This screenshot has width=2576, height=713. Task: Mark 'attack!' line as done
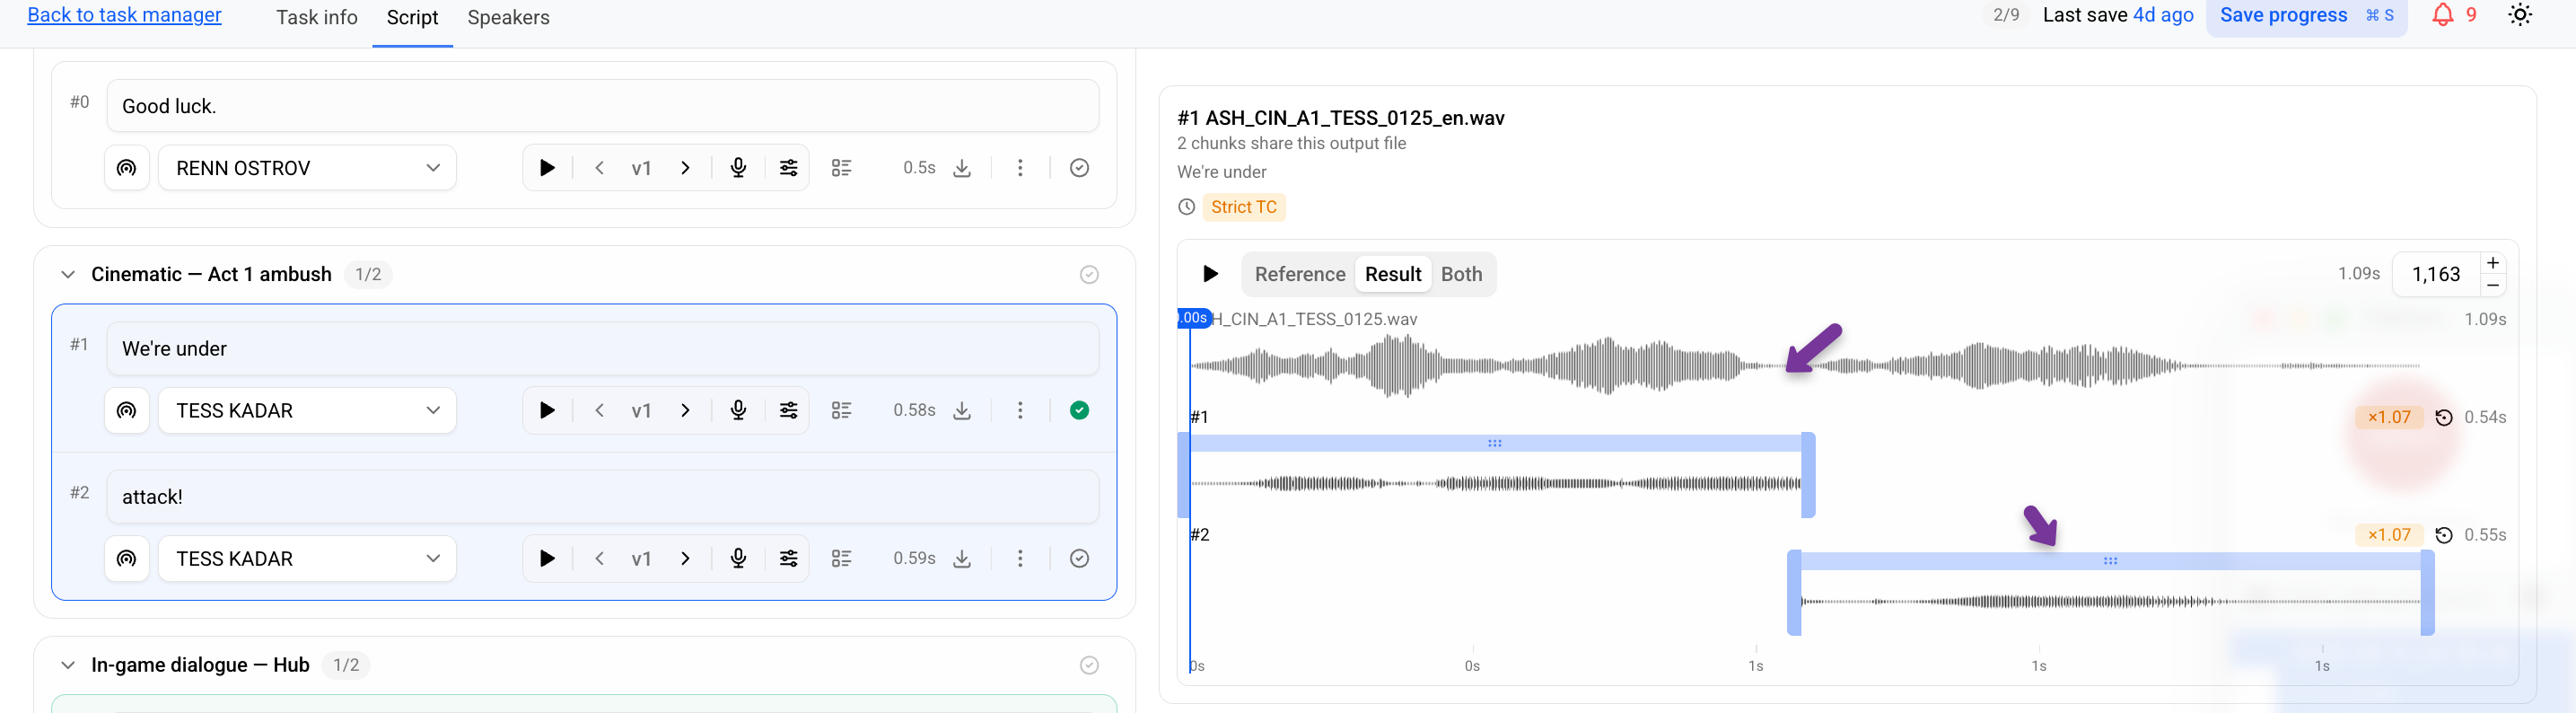pos(1079,558)
